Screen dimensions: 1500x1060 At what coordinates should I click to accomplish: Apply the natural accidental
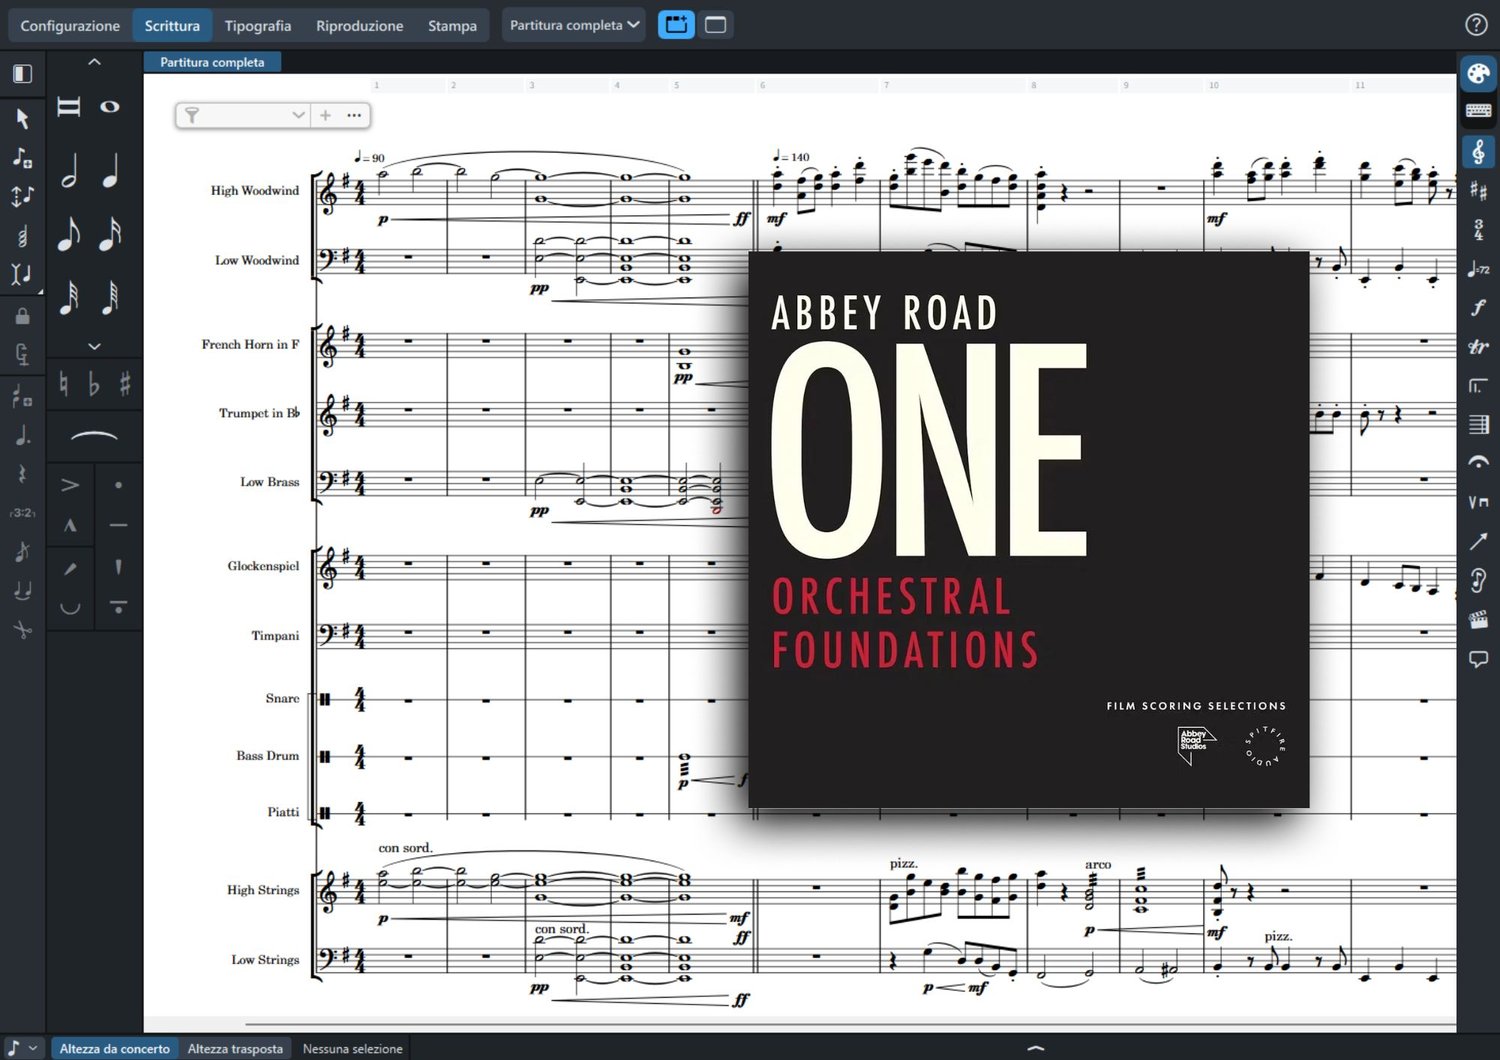coord(64,384)
